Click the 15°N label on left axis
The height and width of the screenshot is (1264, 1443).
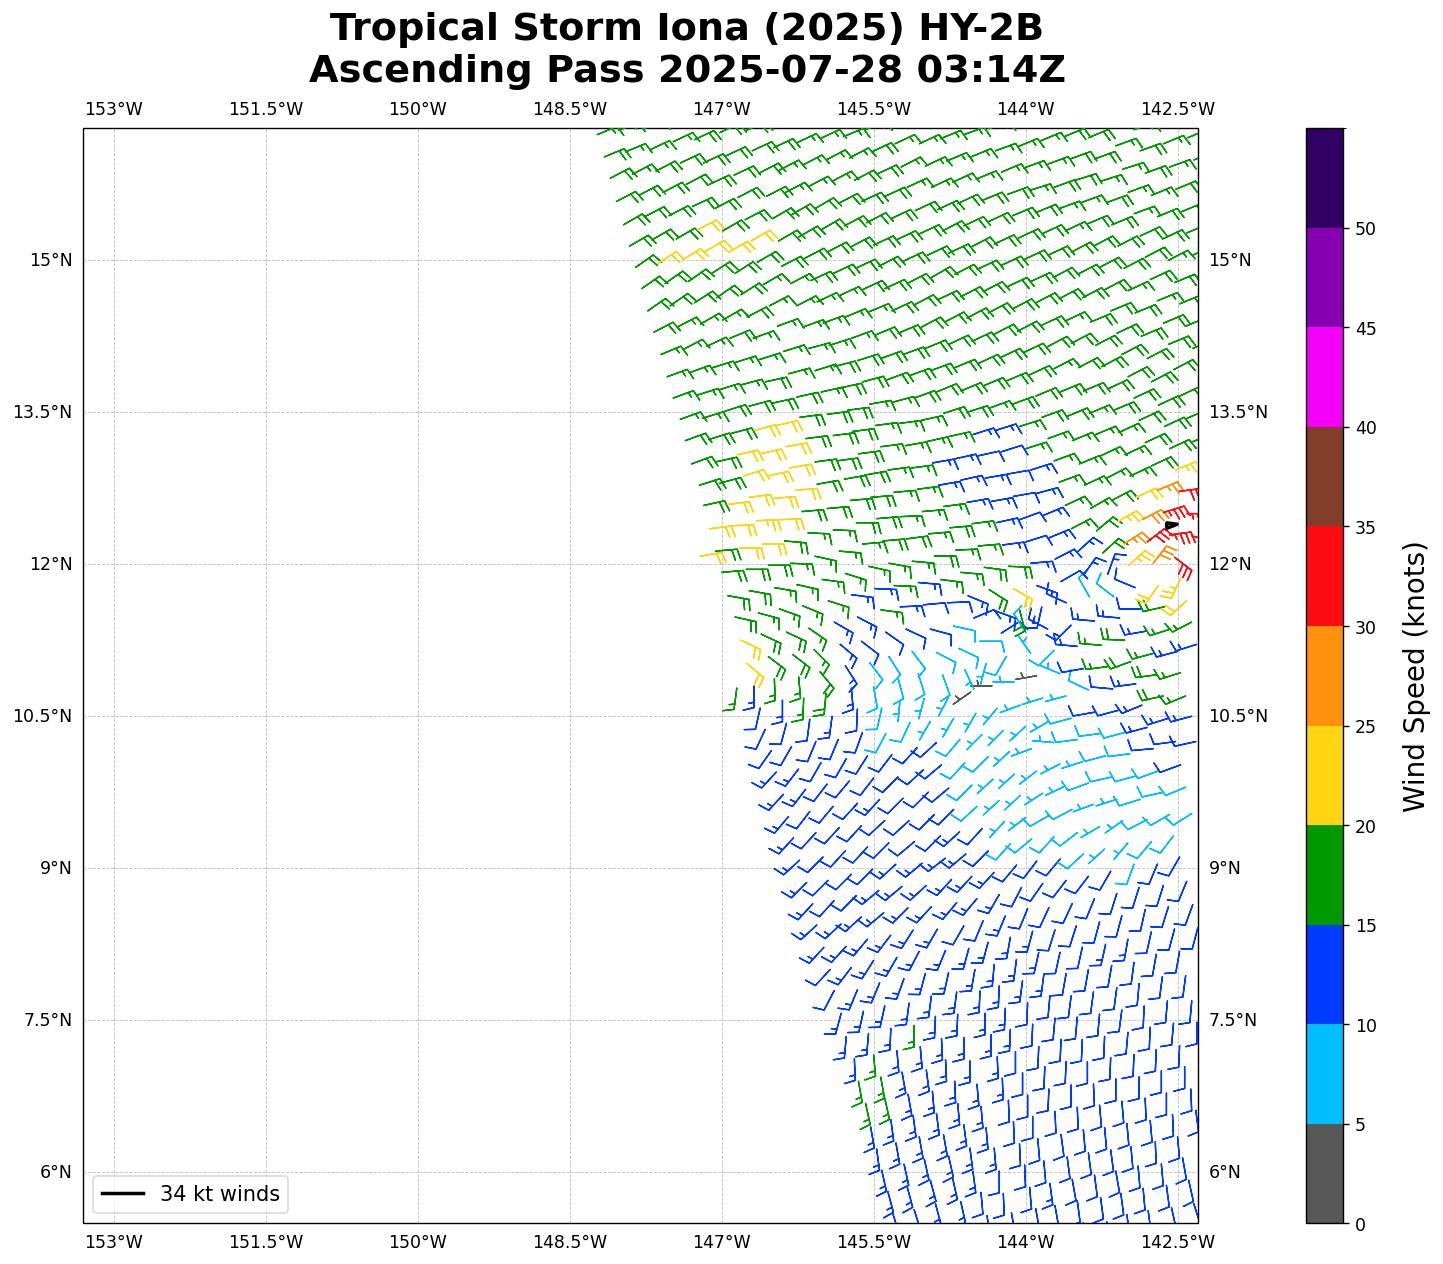(x=50, y=260)
